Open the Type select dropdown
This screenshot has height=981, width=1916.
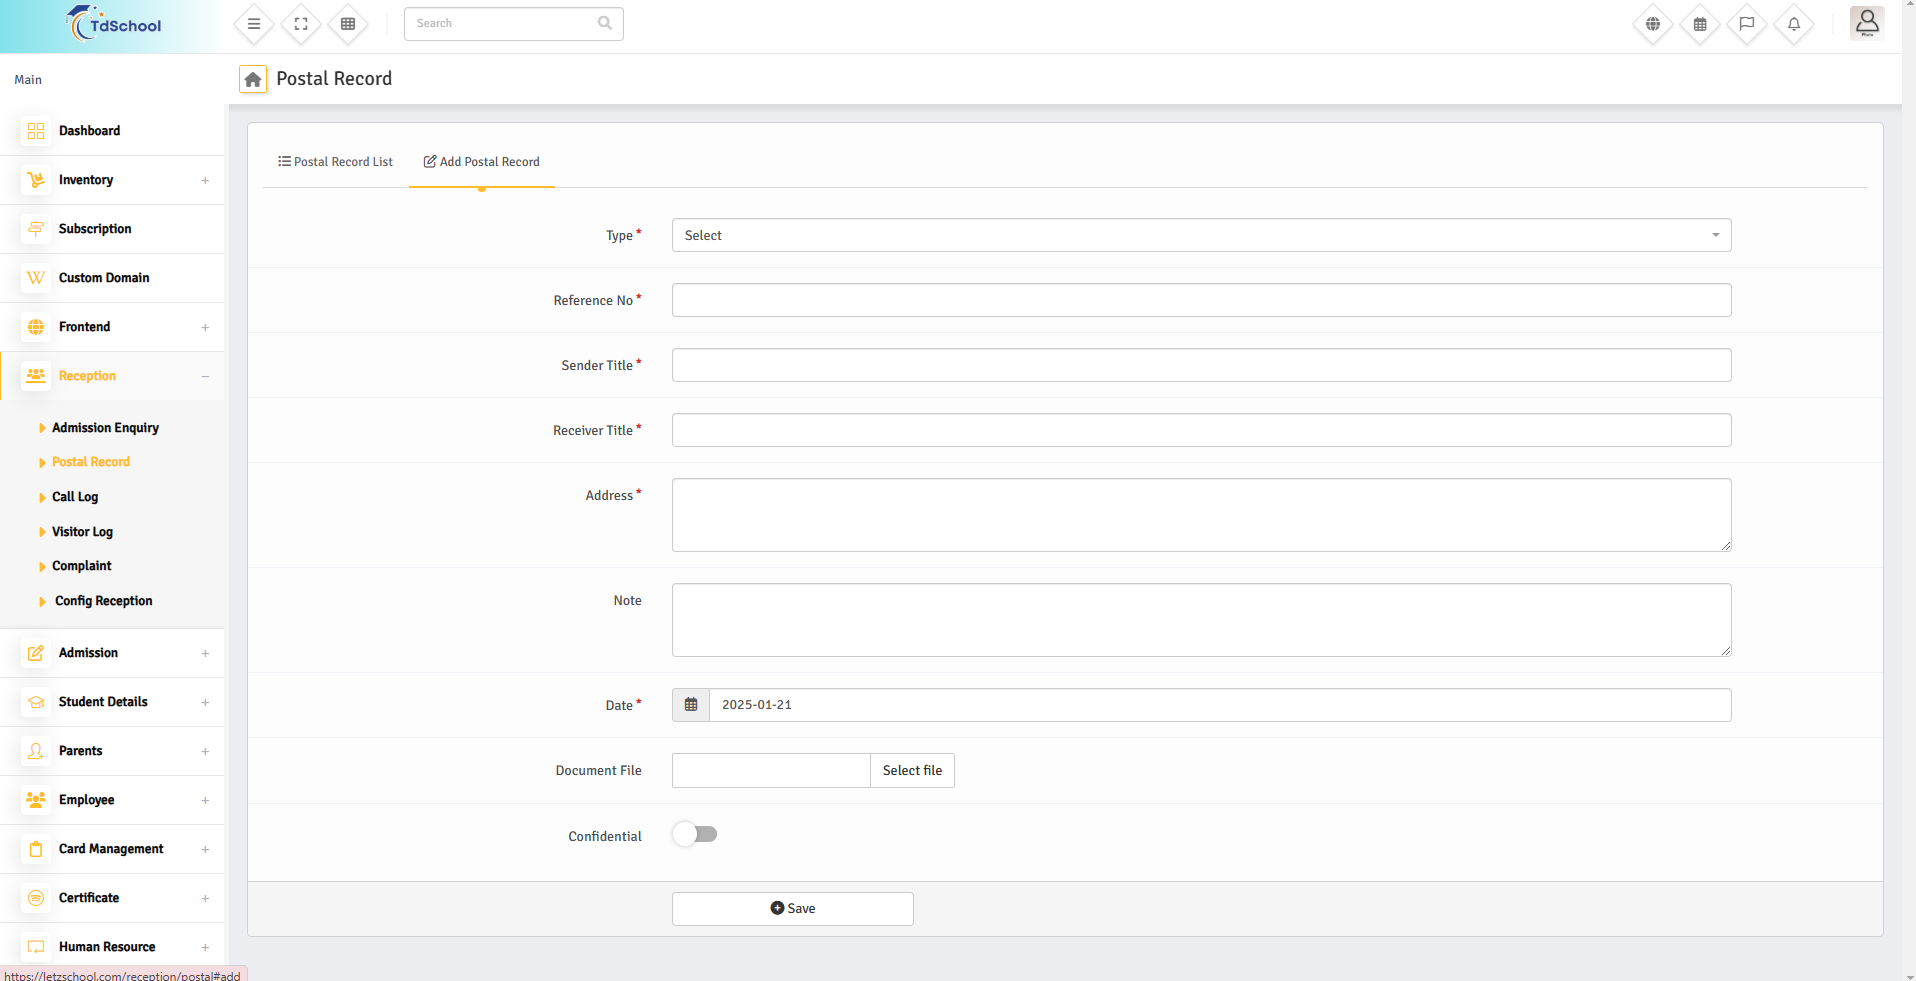1201,235
